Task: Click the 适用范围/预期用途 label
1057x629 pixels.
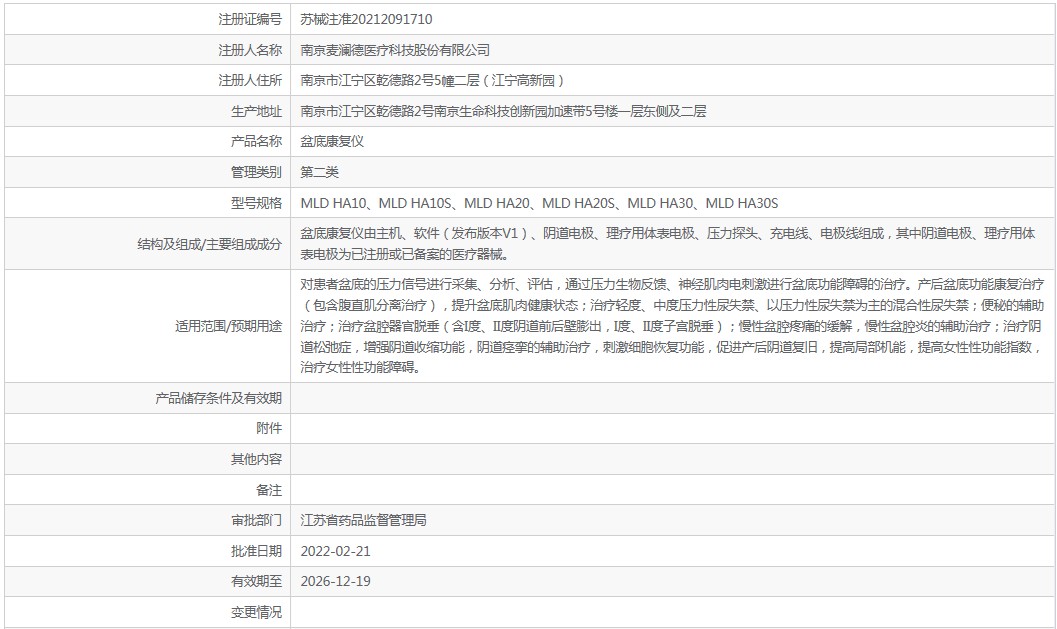Action: pyautogui.click(x=229, y=326)
